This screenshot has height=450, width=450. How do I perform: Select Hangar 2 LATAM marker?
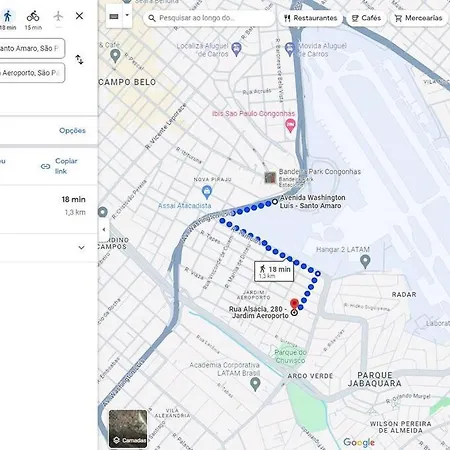coord(366,261)
